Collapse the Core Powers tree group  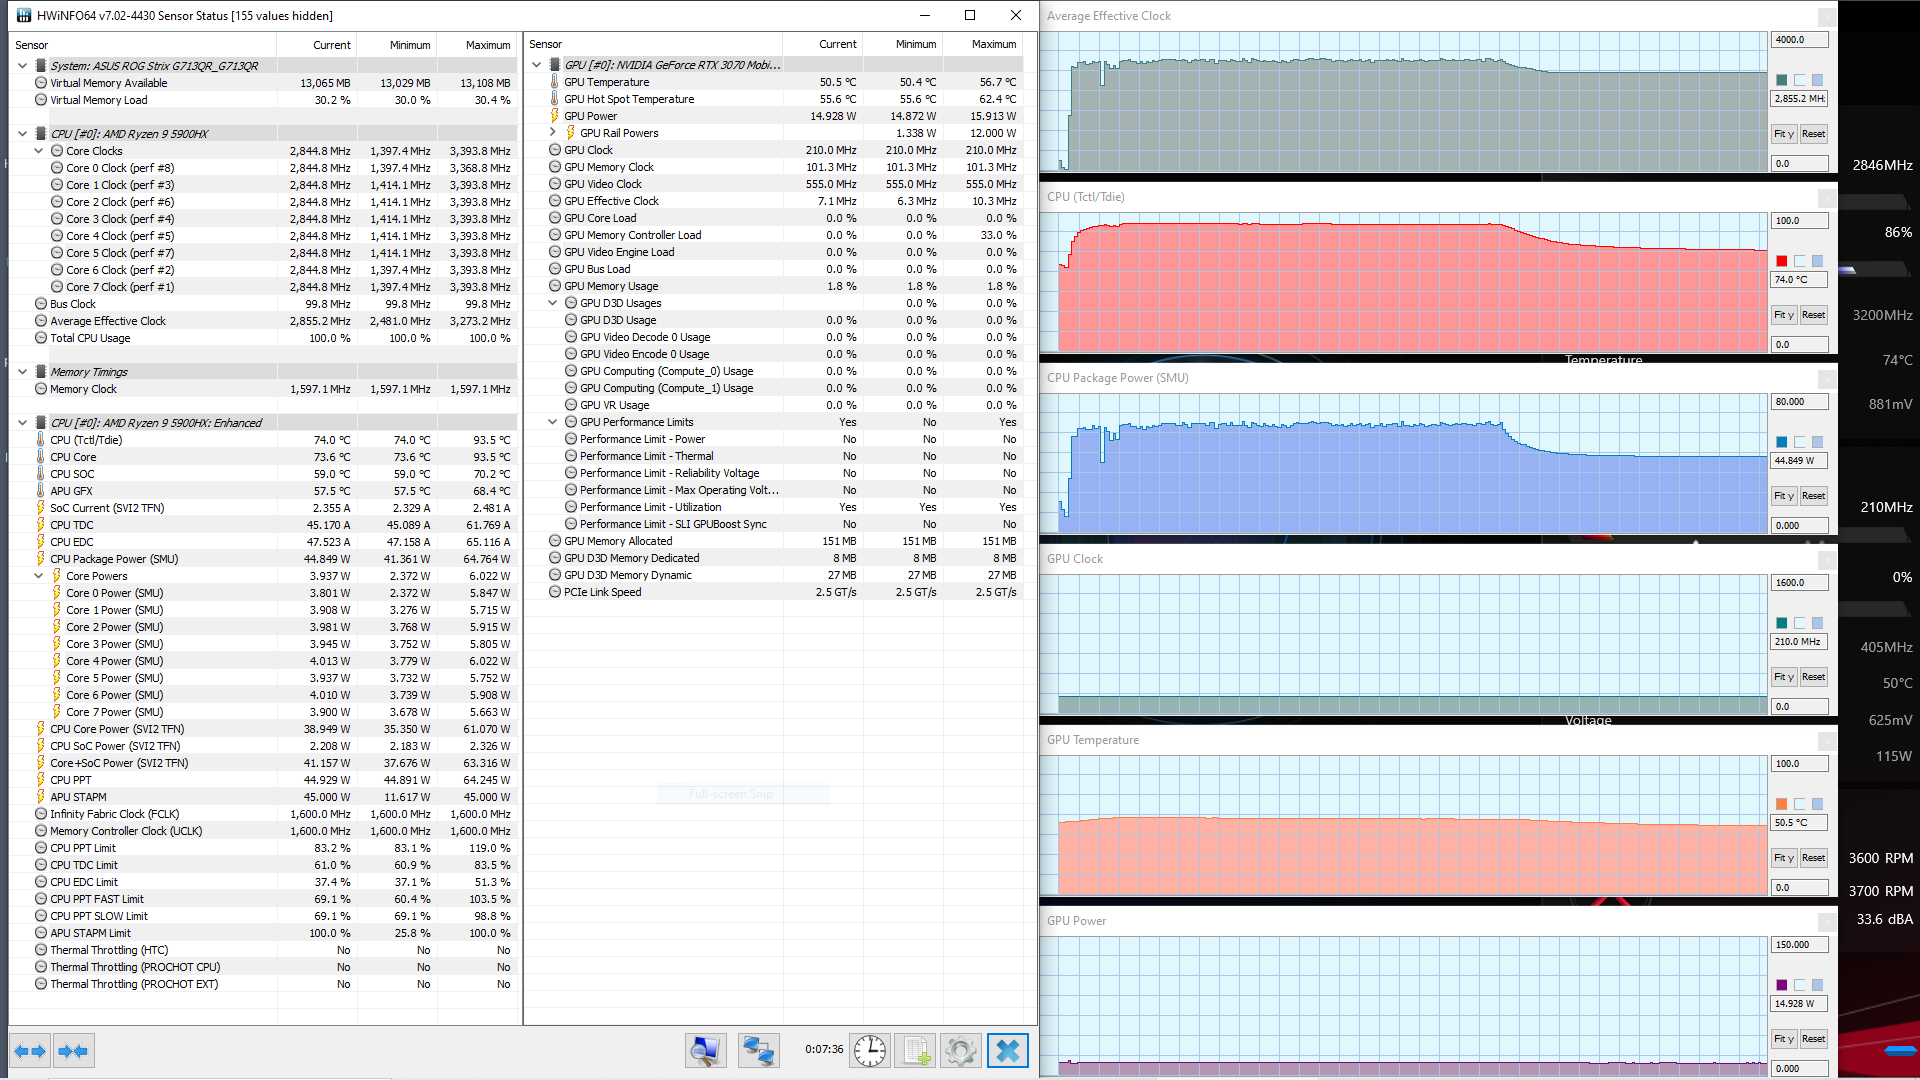[39, 576]
